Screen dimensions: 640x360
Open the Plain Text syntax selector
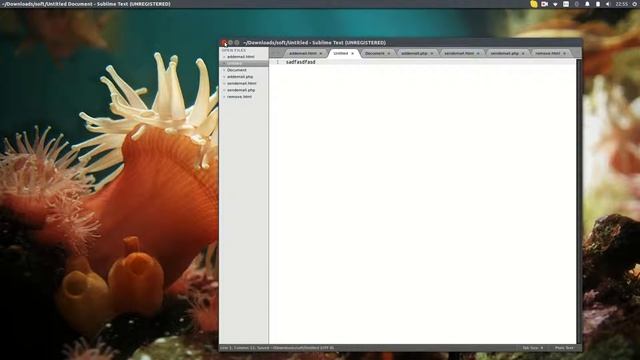(564, 348)
